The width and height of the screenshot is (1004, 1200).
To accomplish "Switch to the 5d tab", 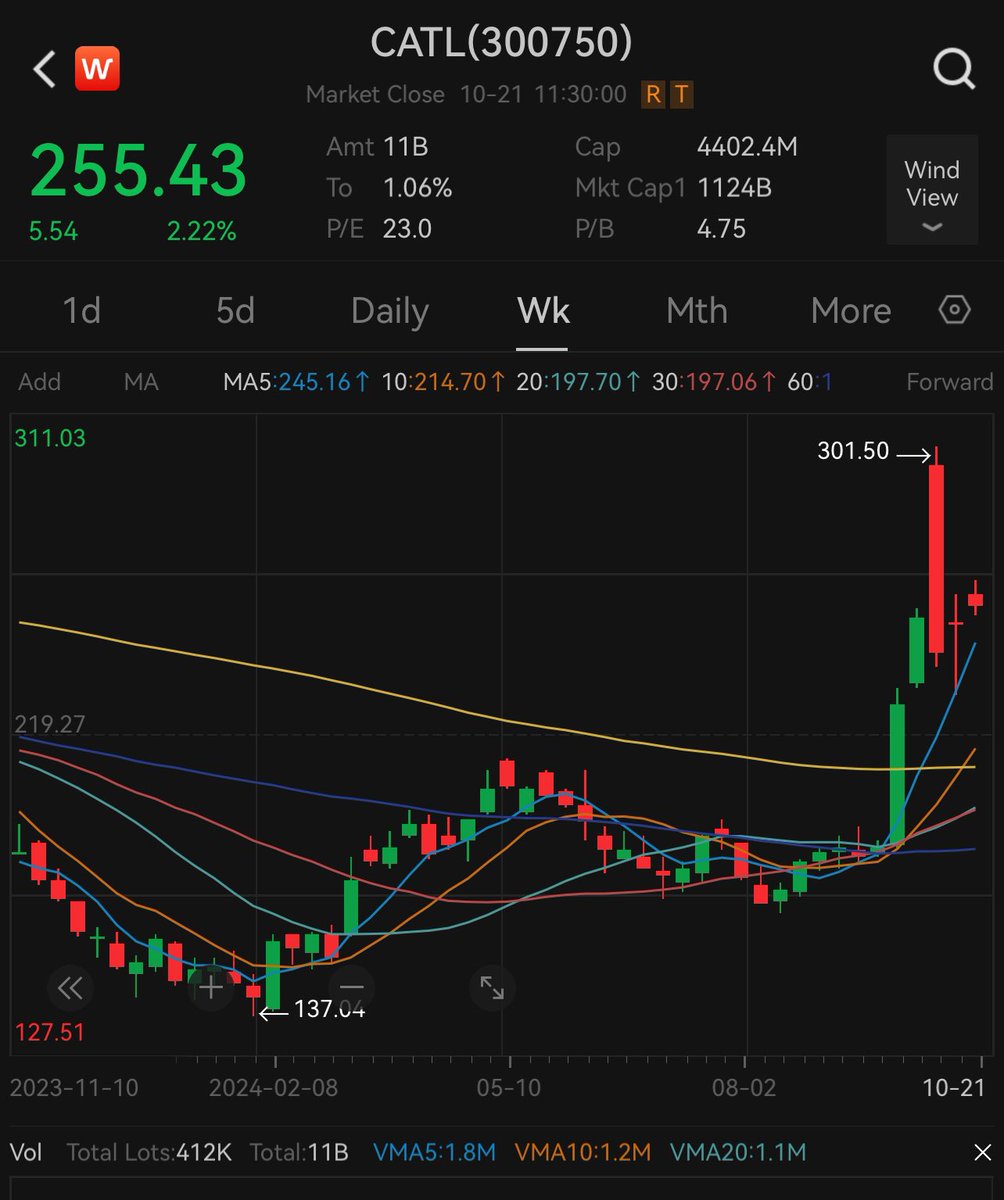I will click(236, 311).
